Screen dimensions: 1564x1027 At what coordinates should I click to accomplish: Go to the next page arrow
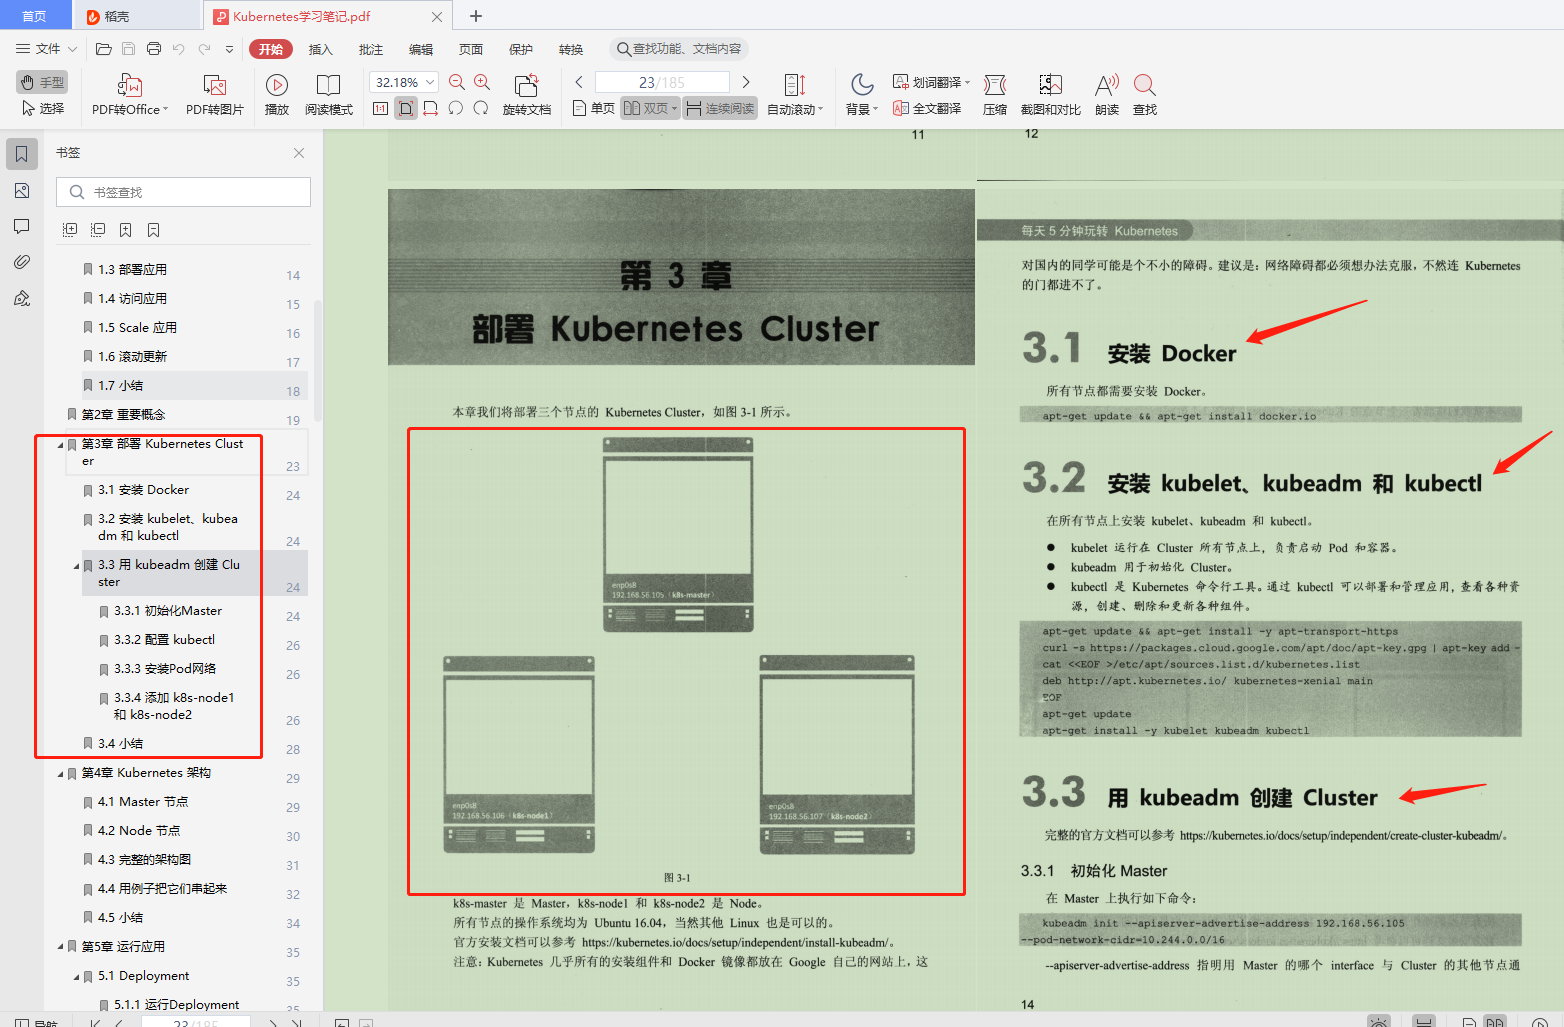[x=746, y=82]
